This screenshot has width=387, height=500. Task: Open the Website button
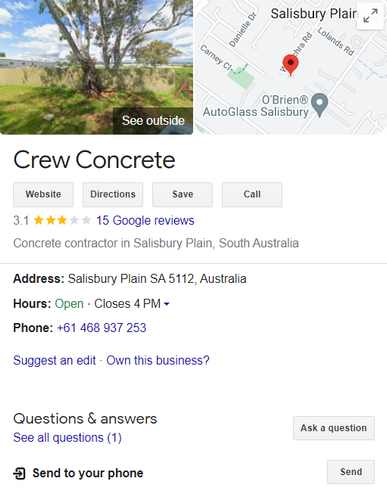[x=43, y=194]
